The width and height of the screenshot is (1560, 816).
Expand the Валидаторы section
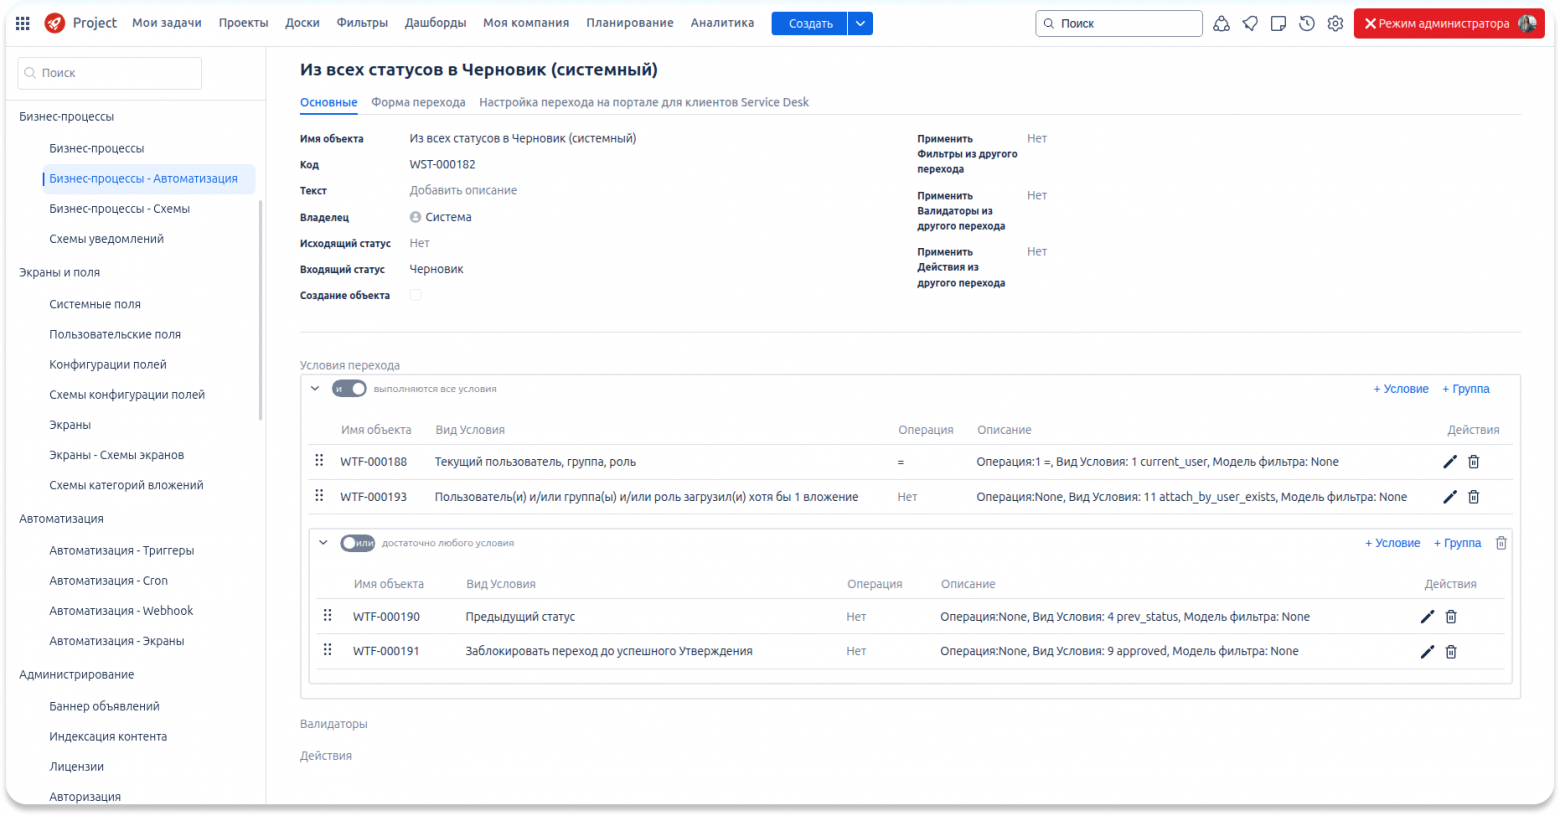point(334,724)
